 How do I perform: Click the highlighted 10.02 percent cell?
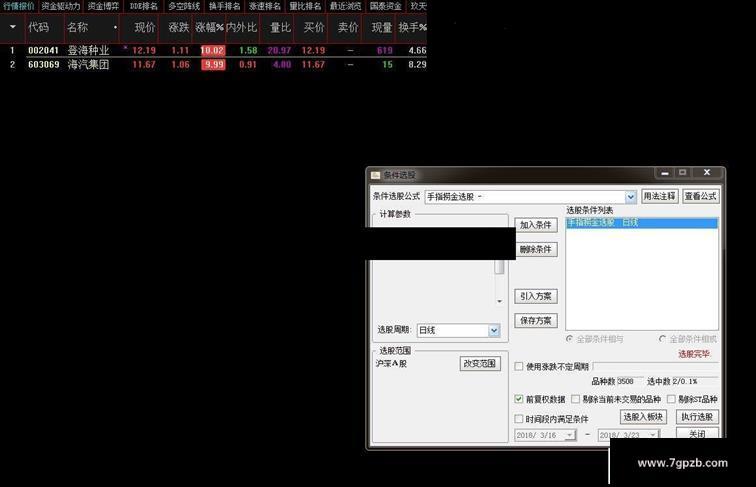[x=213, y=50]
